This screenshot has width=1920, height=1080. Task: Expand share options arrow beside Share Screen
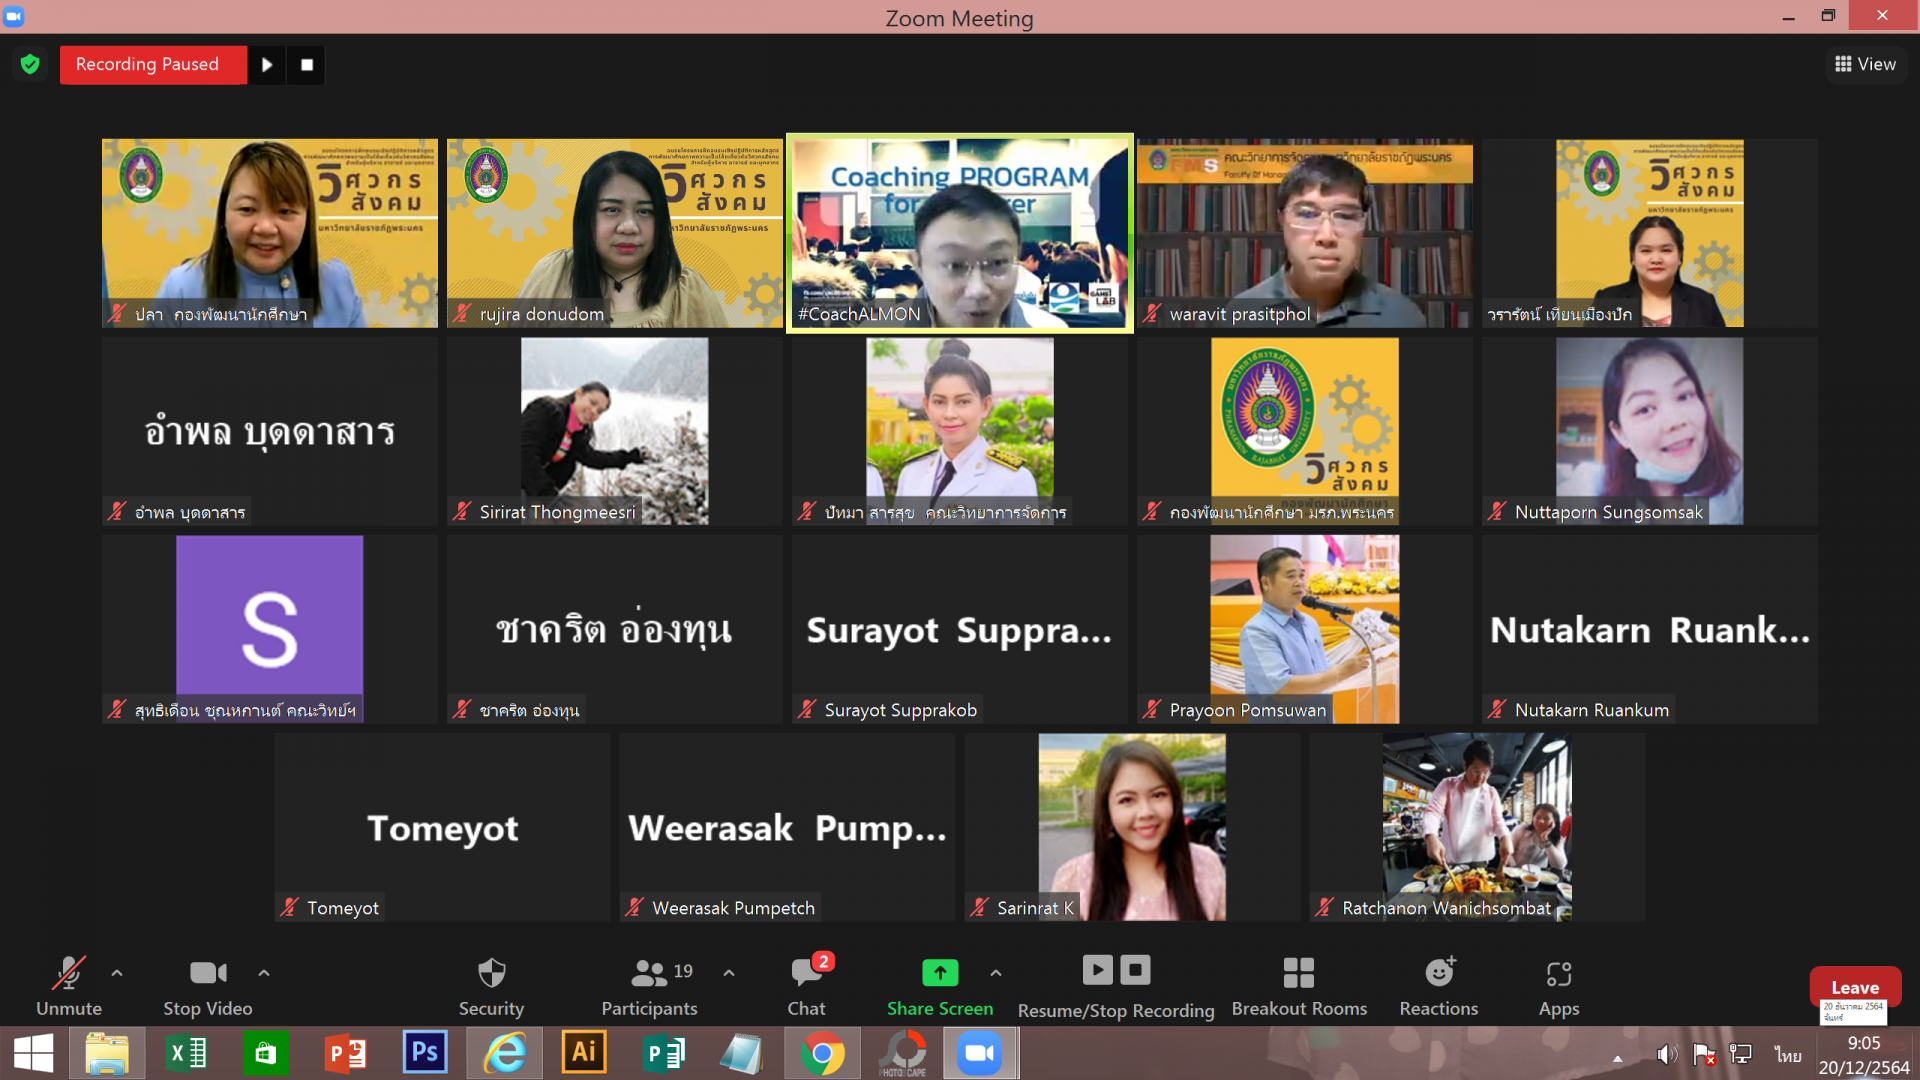[995, 972]
